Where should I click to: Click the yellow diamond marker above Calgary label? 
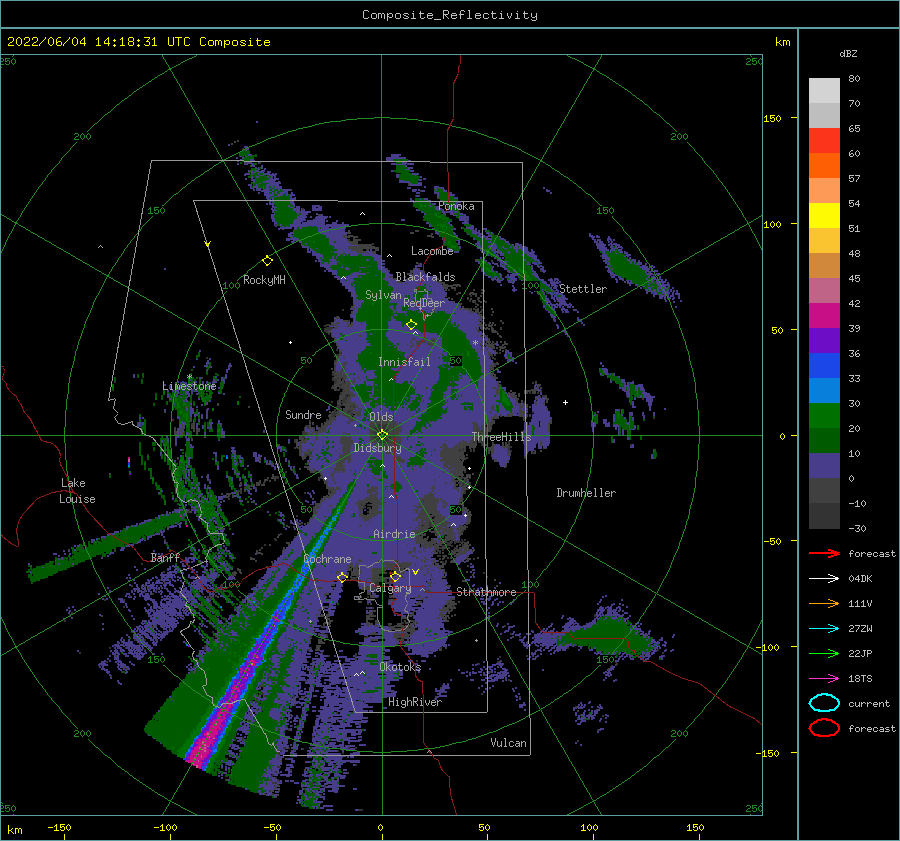click(395, 576)
